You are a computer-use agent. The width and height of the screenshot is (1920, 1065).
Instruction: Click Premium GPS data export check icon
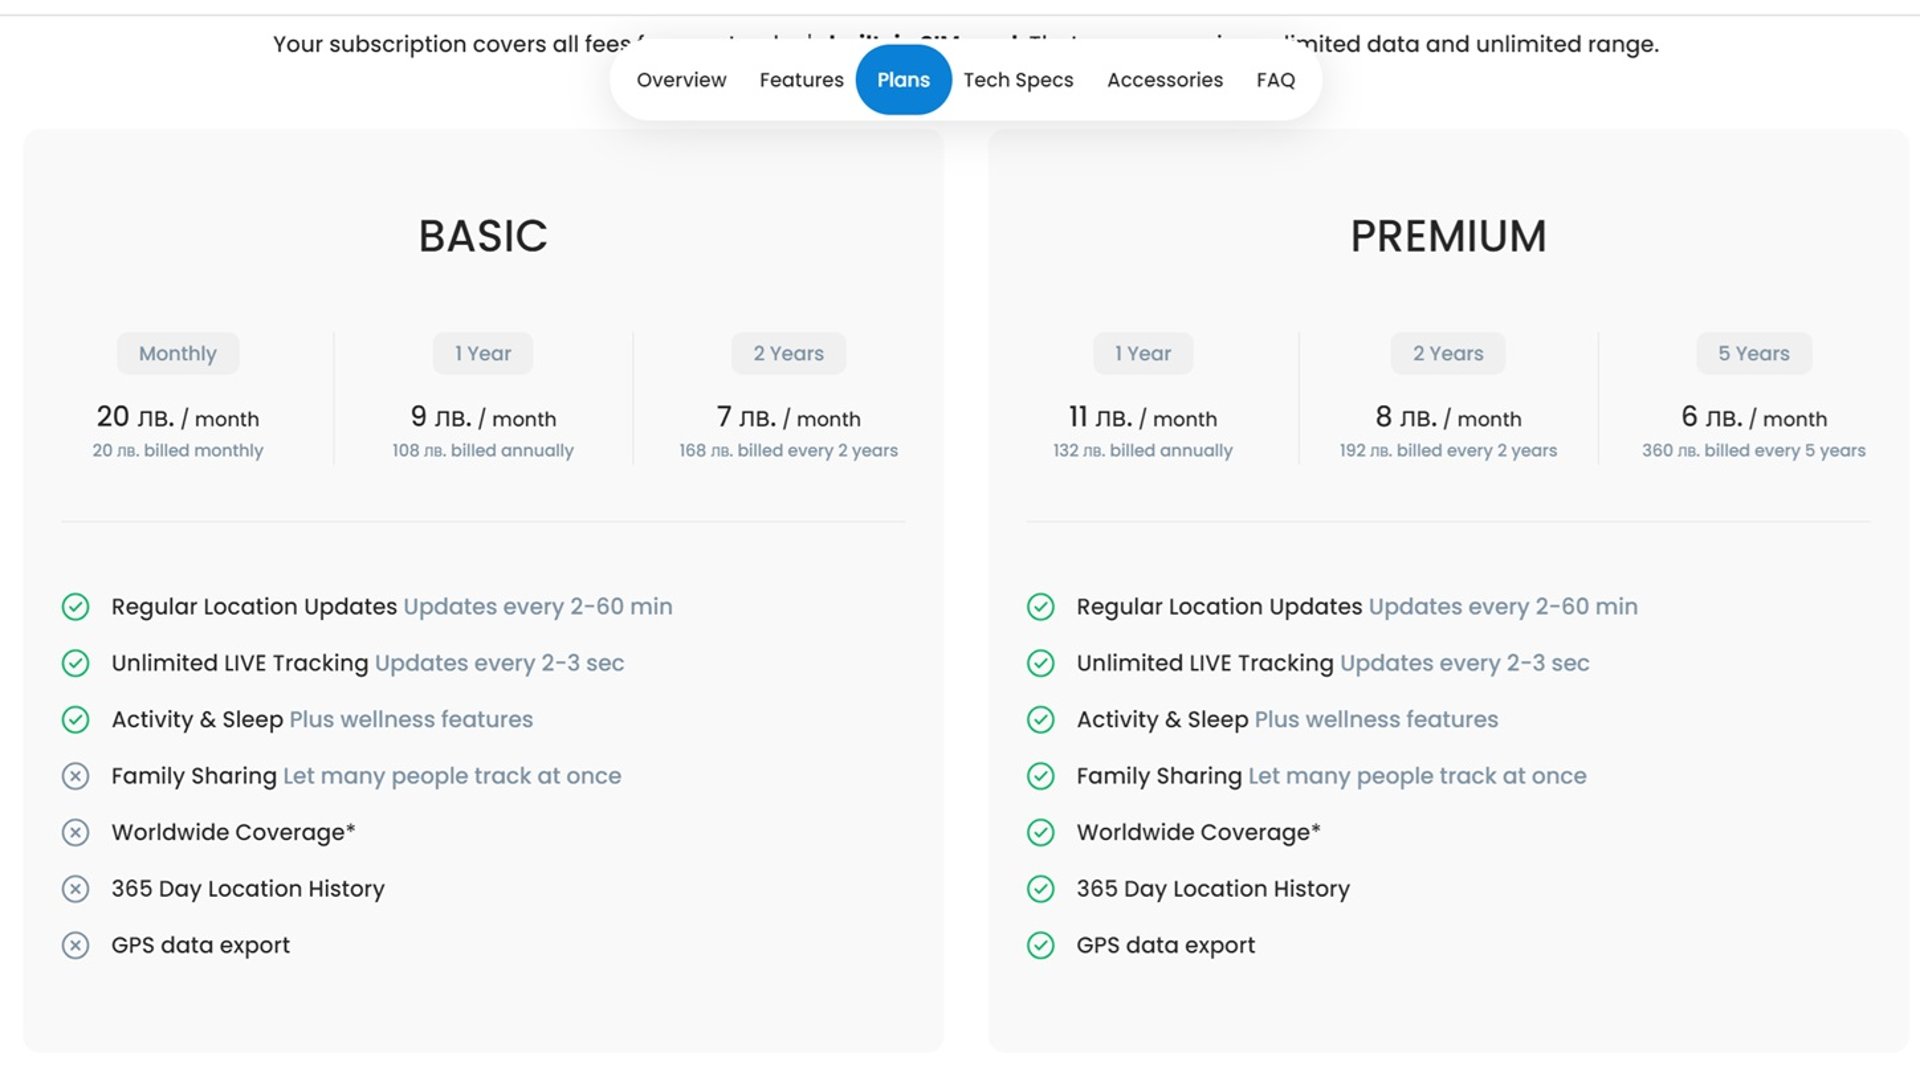1041,946
